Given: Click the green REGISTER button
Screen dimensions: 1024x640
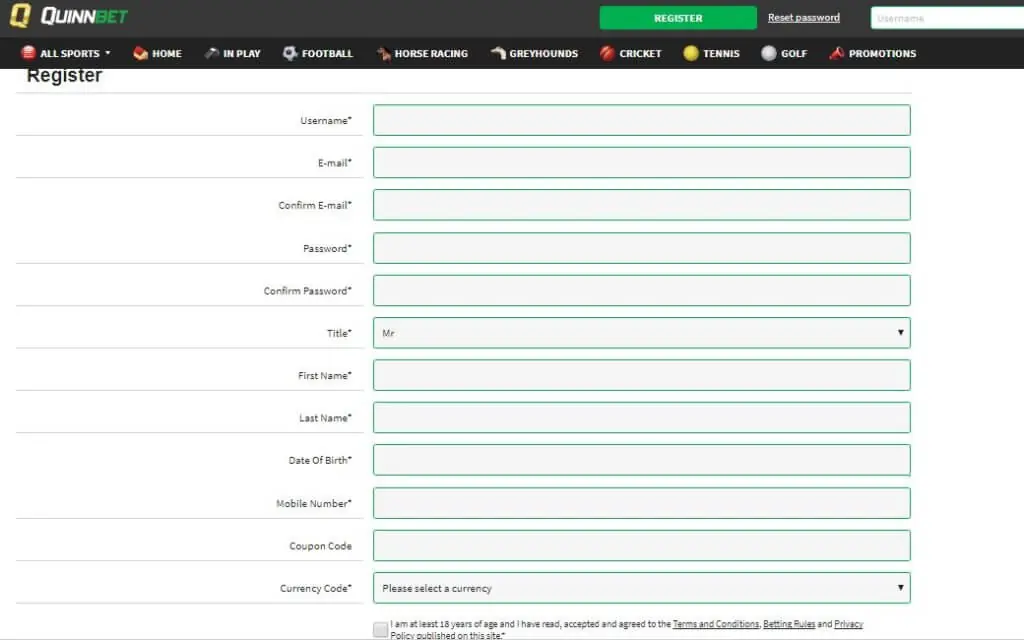Looking at the screenshot, I should [678, 18].
